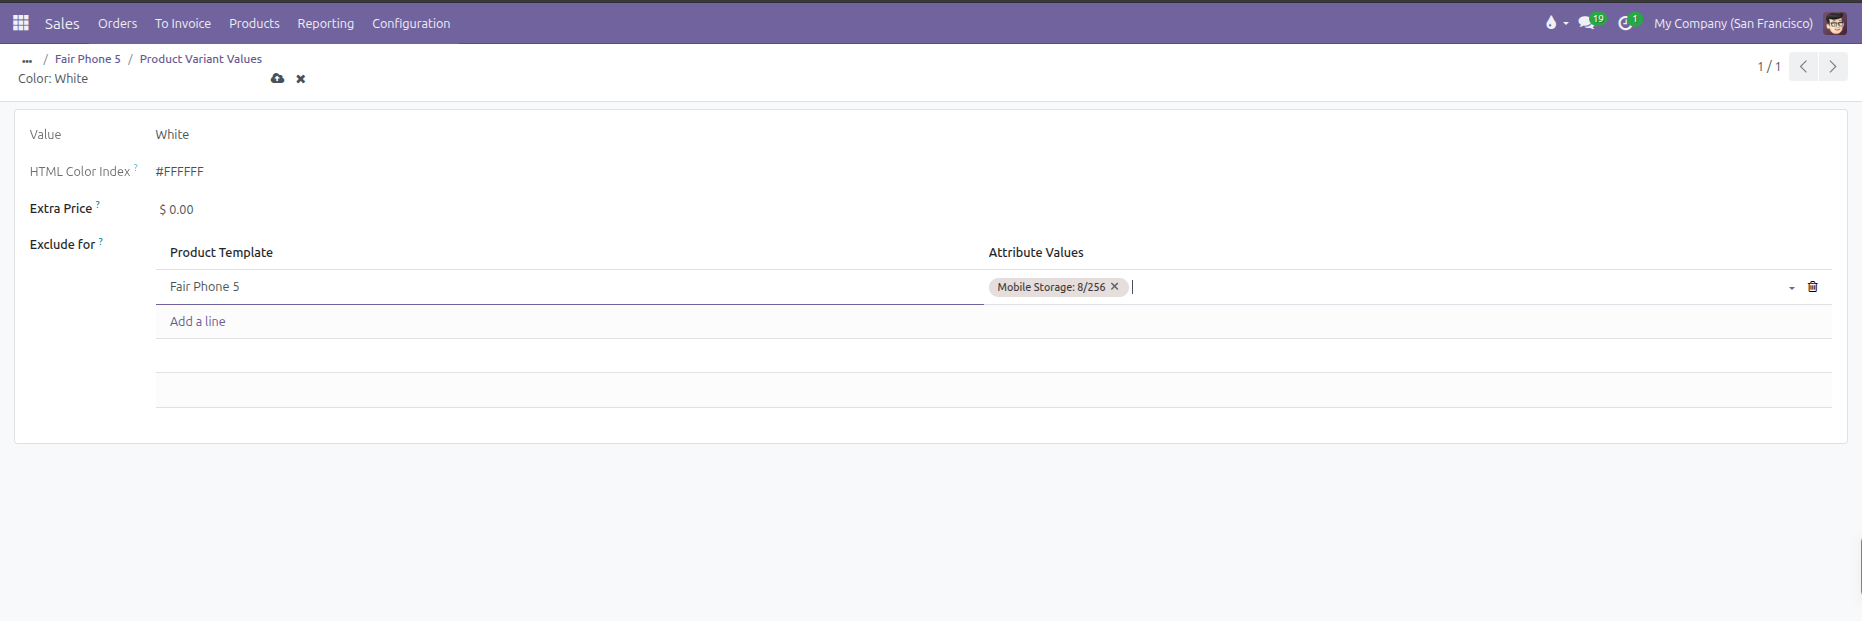Open the conversations chat icon with 19 badge
This screenshot has height=621, width=1862.
click(1591, 22)
